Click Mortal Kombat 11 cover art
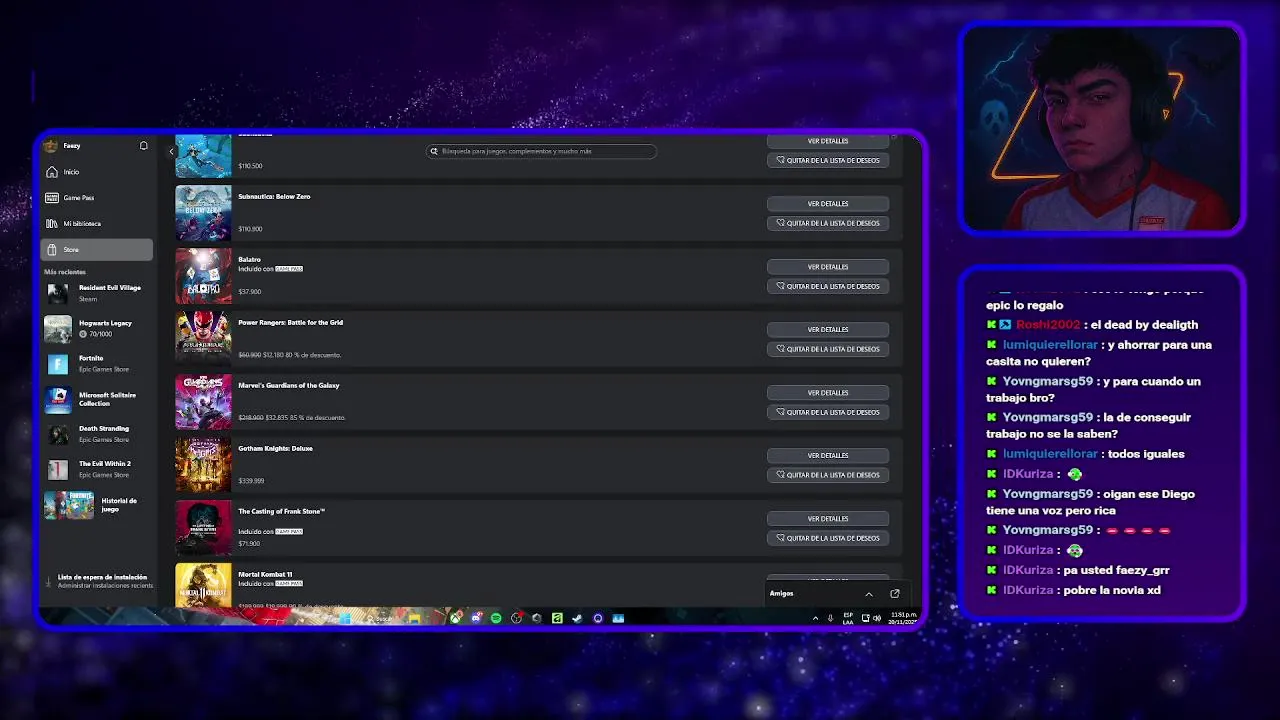 click(203, 585)
